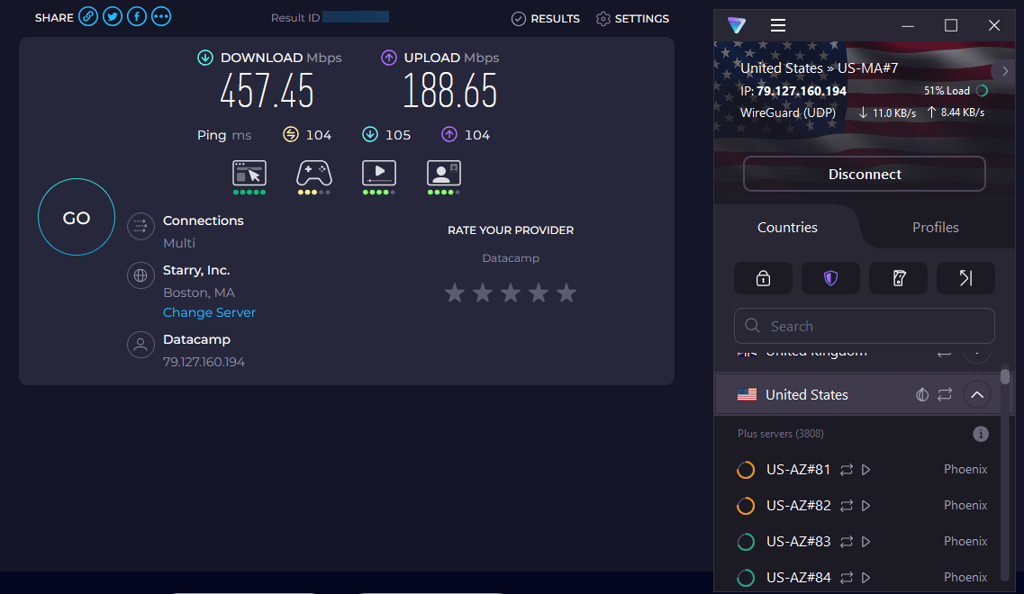The height and width of the screenshot is (594, 1024).
Task: Open Proton VPN hamburger menu
Action: 778,25
